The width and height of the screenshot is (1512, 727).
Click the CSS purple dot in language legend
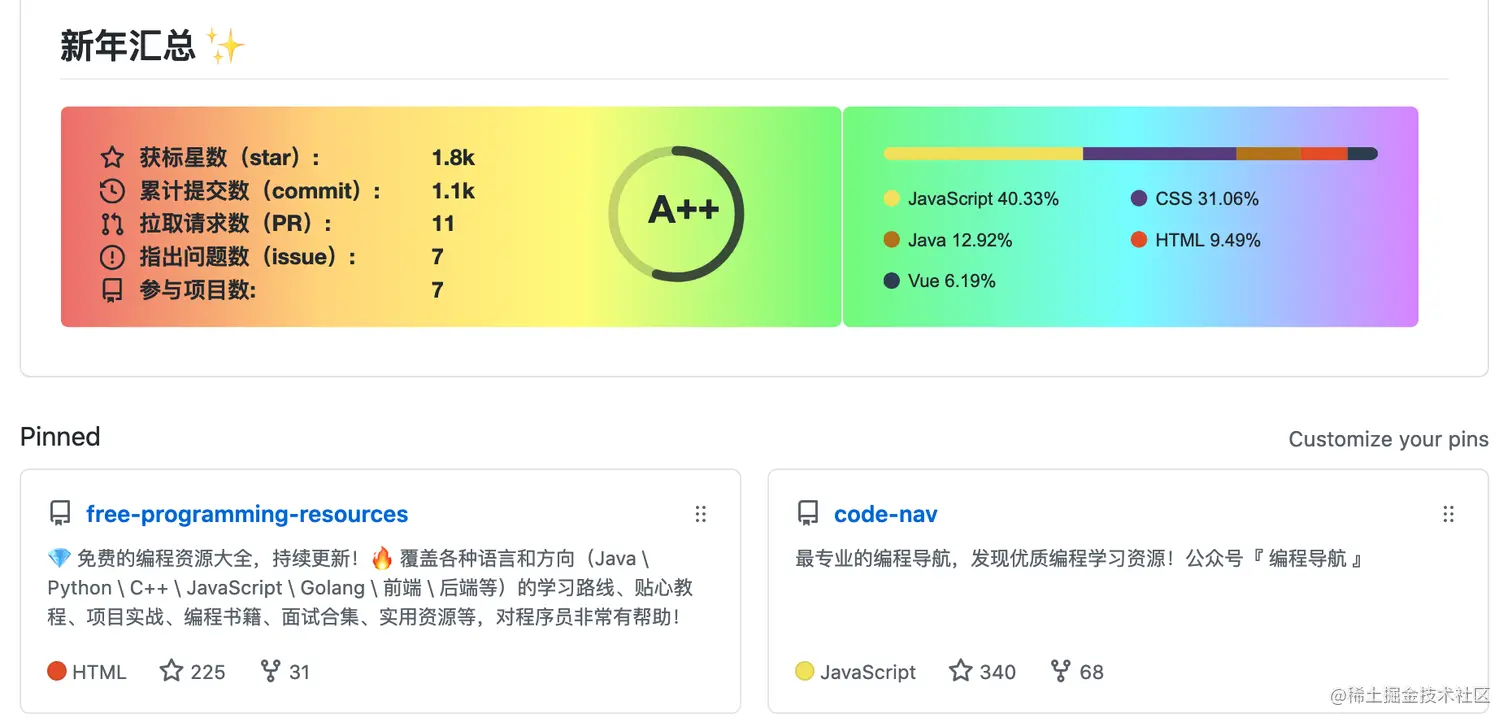tap(1137, 198)
